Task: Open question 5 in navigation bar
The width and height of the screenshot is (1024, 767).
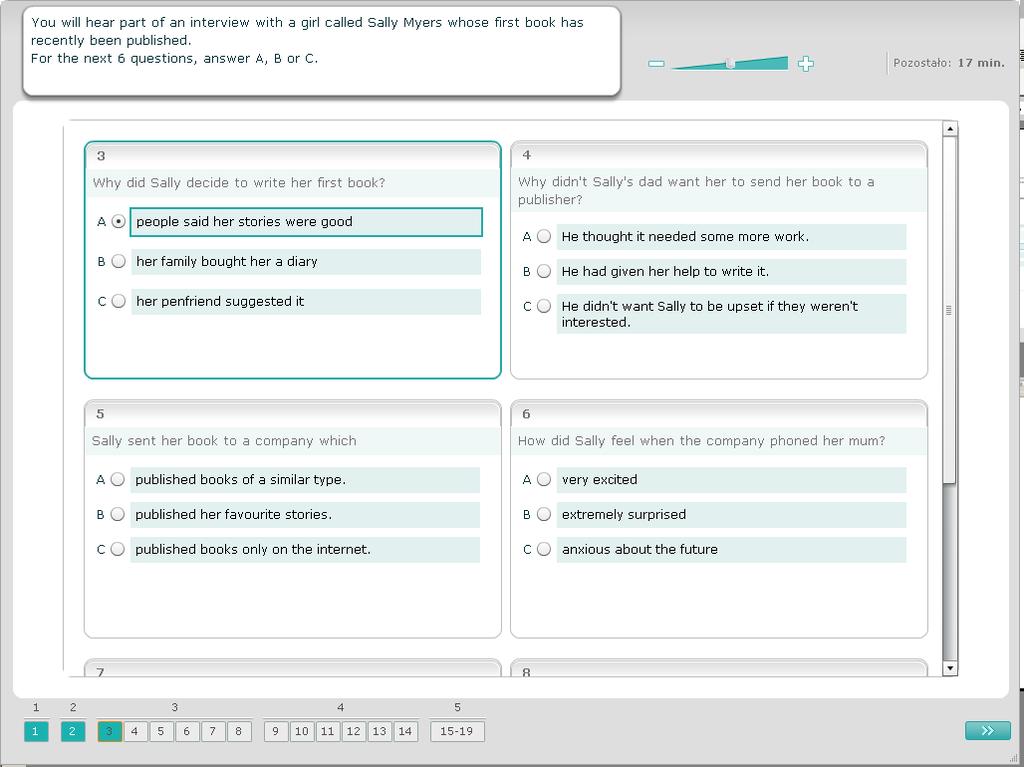Action: click(161, 731)
